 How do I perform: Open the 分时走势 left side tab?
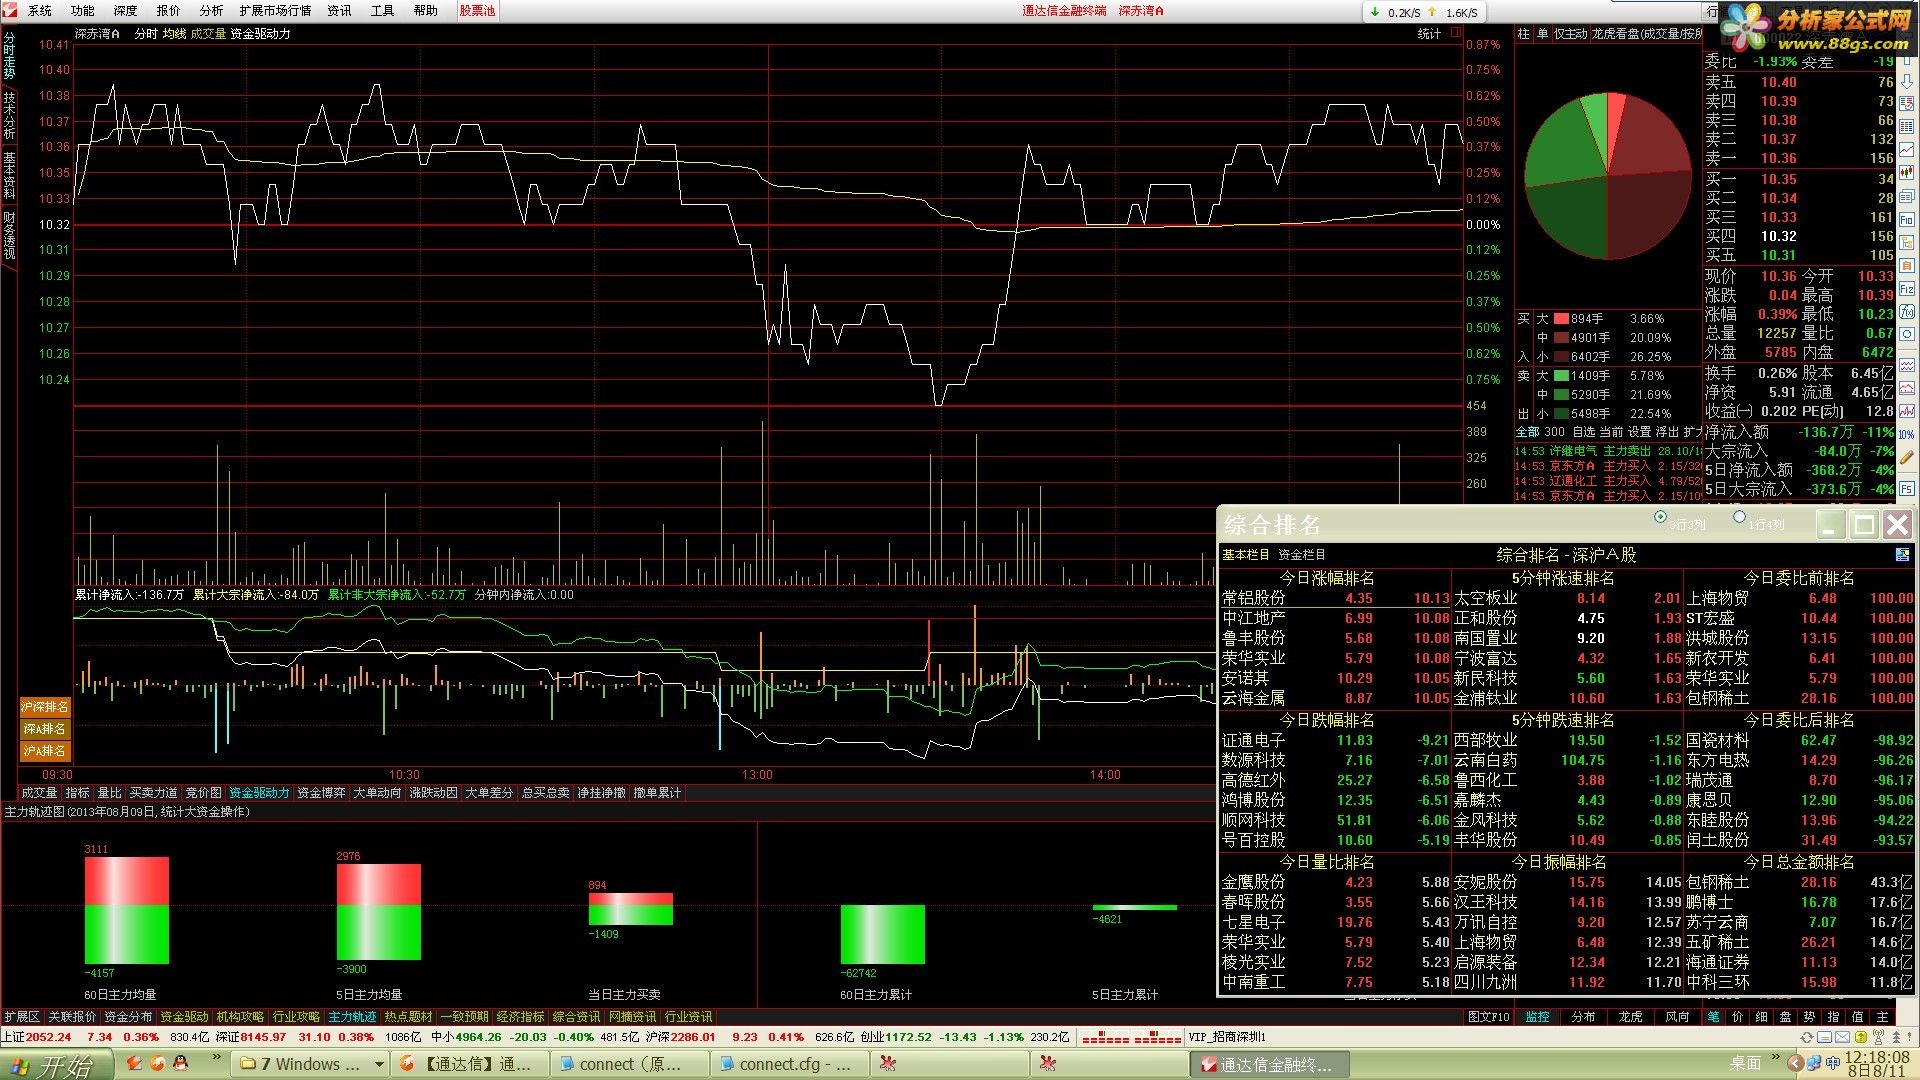coord(9,55)
